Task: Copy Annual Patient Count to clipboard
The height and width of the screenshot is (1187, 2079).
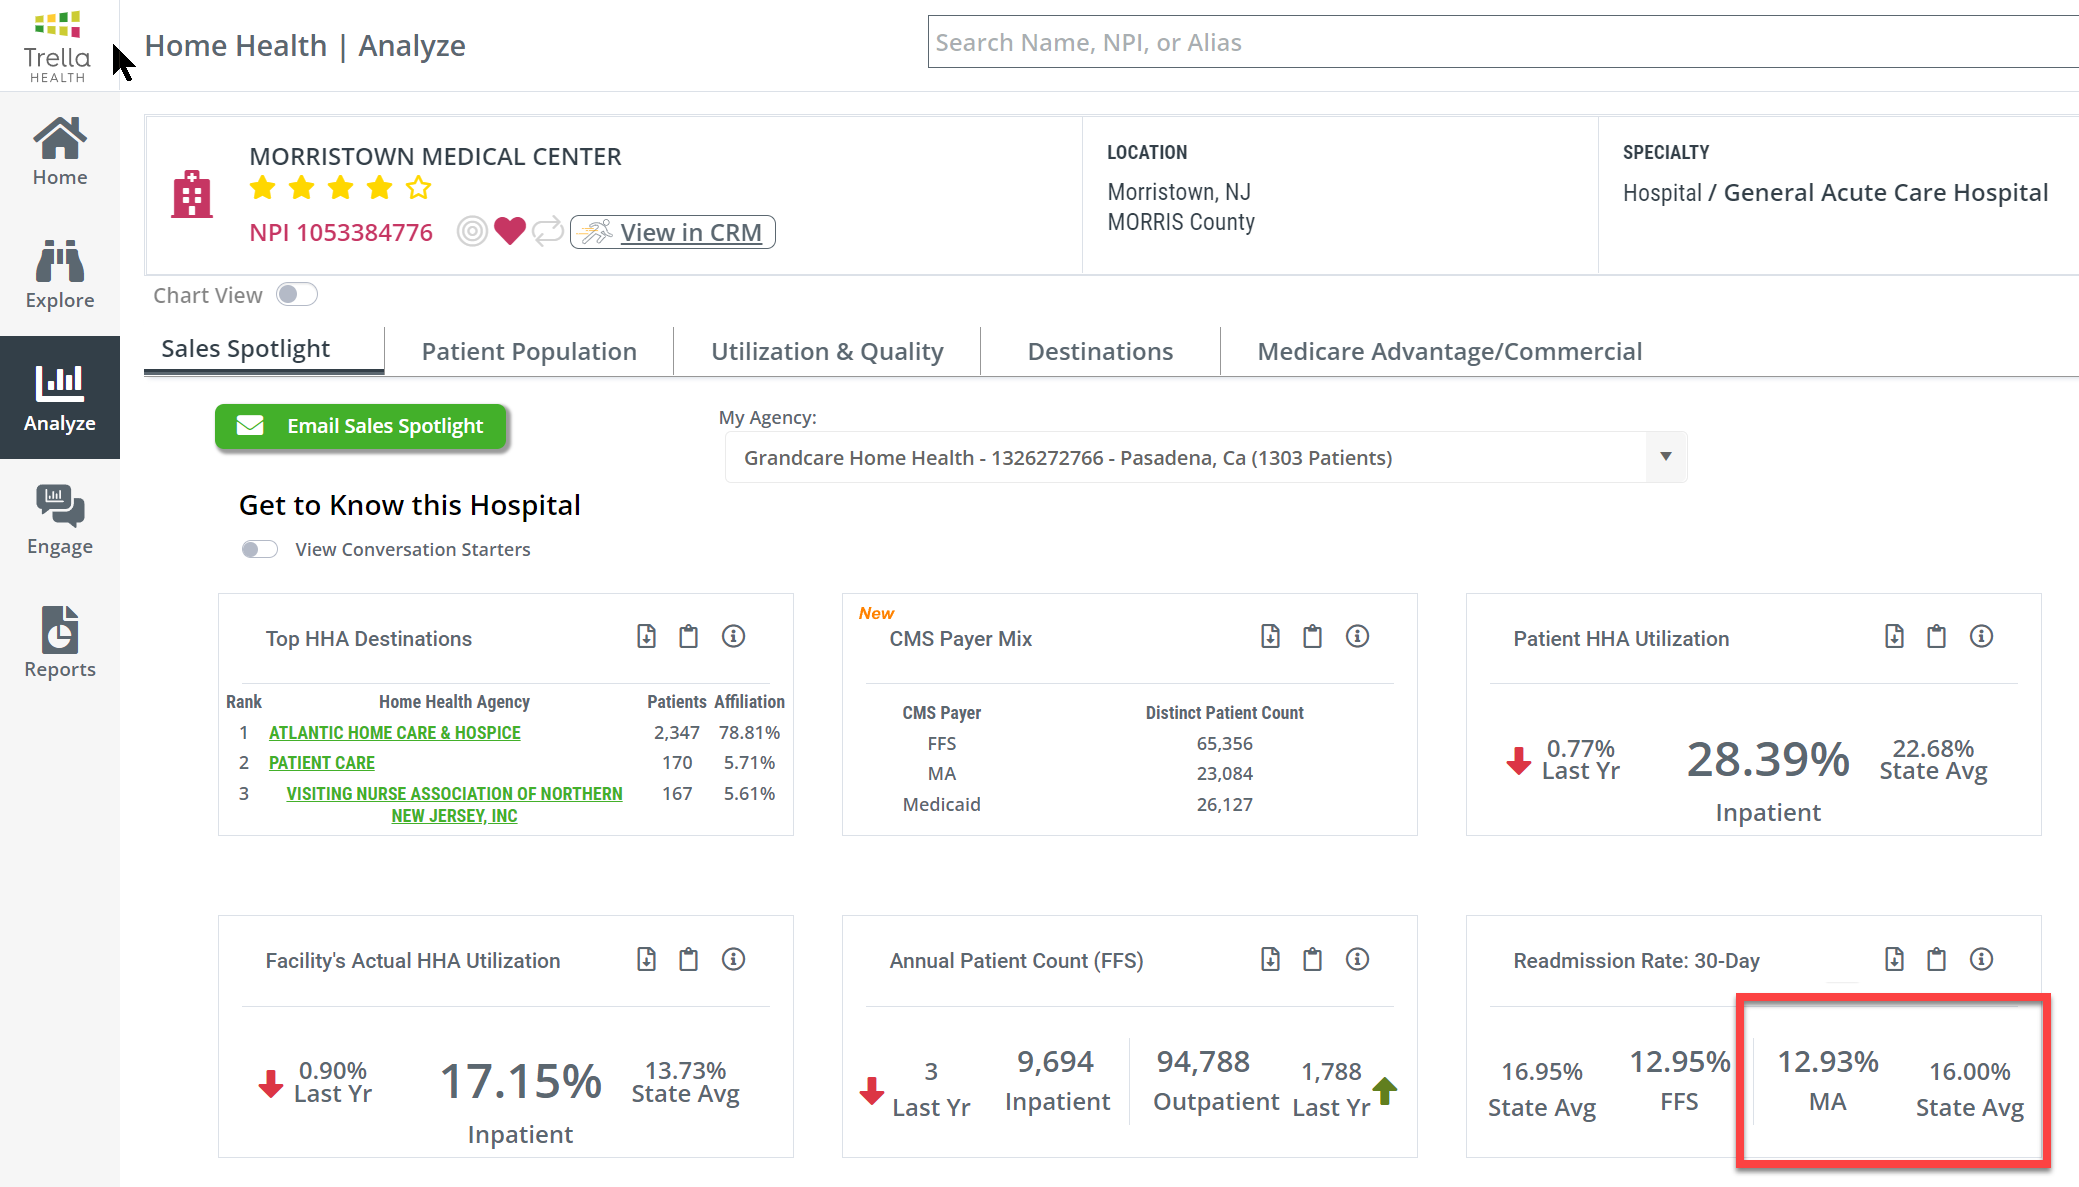Action: 1313,960
